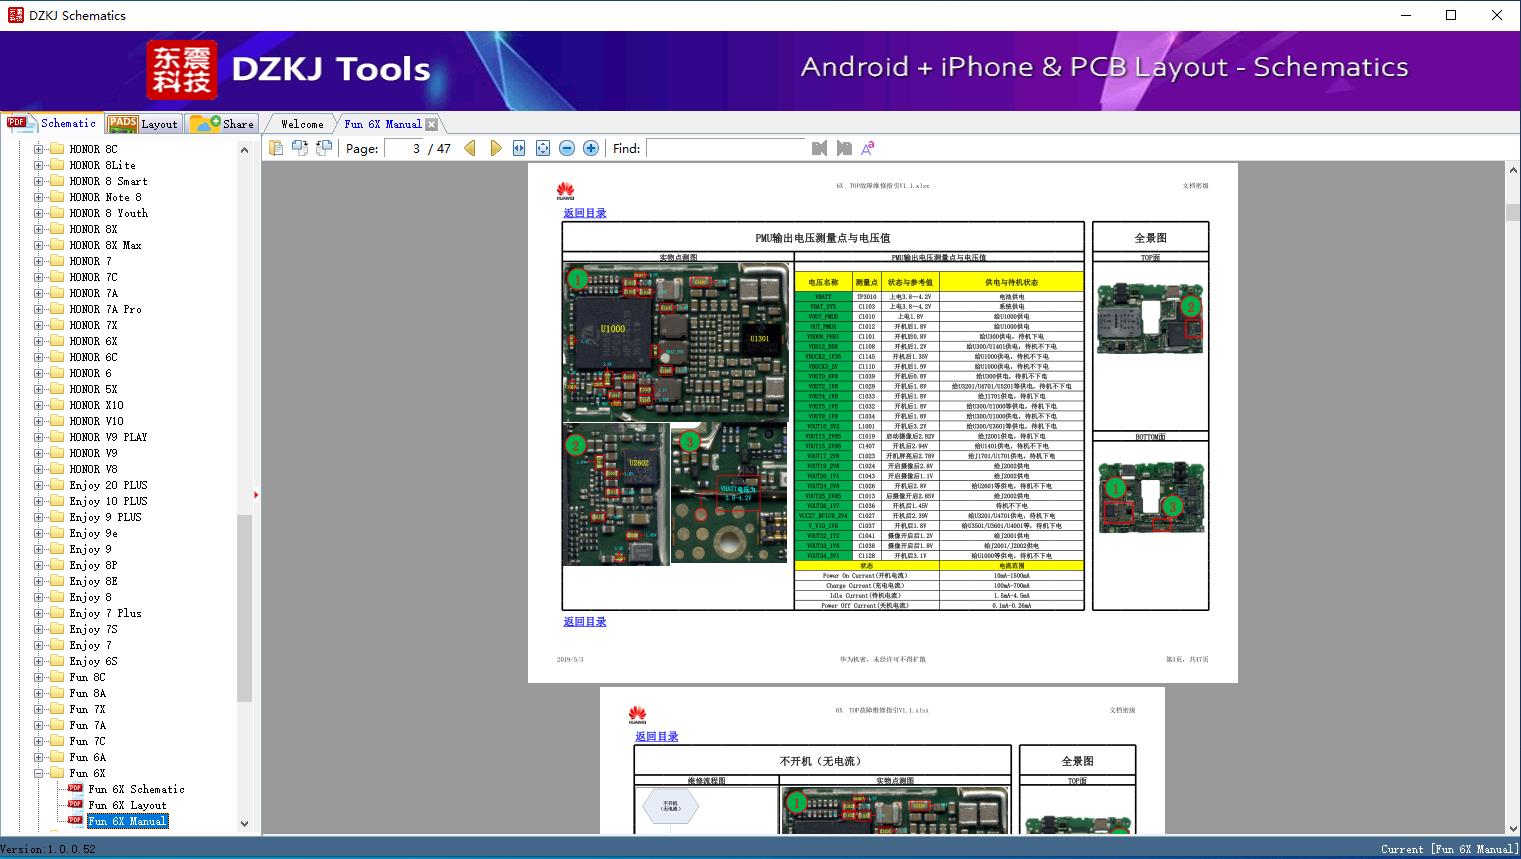Collapse side panel with splitter arrow
The height and width of the screenshot is (859, 1521).
[256, 495]
